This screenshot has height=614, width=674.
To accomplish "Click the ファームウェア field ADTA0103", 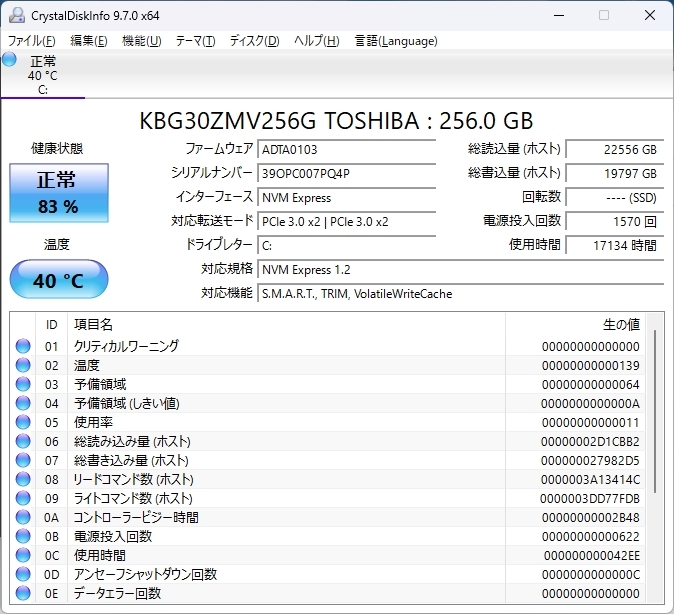I will [346, 150].
